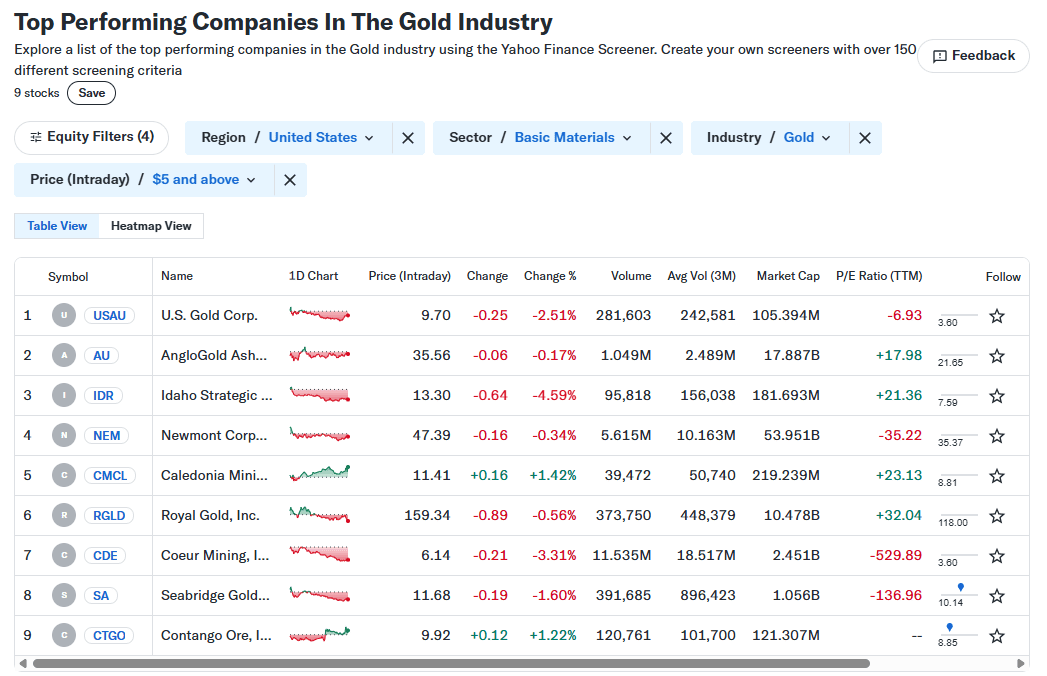Remove the Industry Gold filter with X
Image resolution: width=1047 pixels, height=676 pixels.
pyautogui.click(x=865, y=138)
